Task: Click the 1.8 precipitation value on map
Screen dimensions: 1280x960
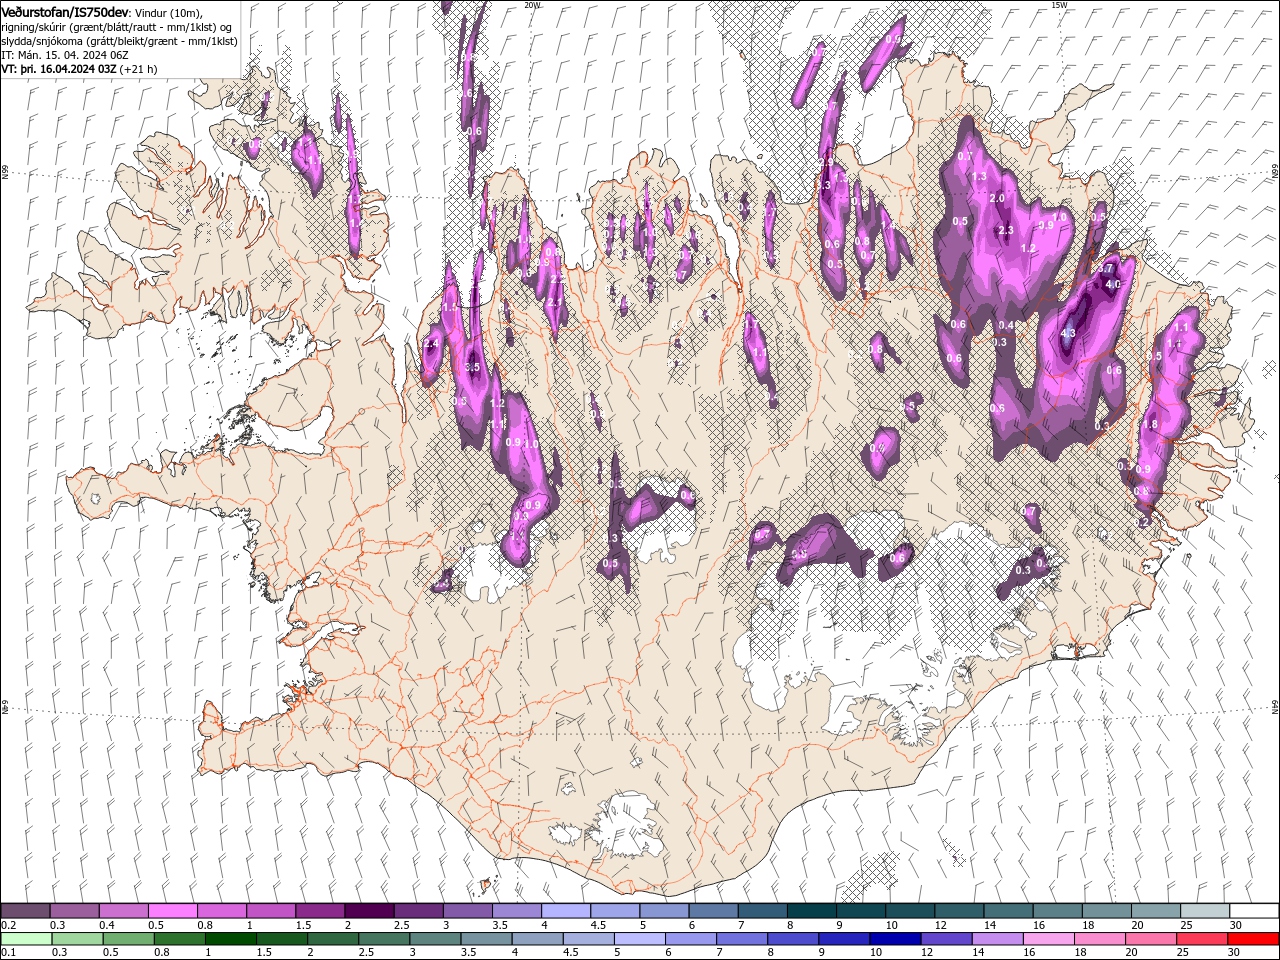Action: [x=1150, y=425]
